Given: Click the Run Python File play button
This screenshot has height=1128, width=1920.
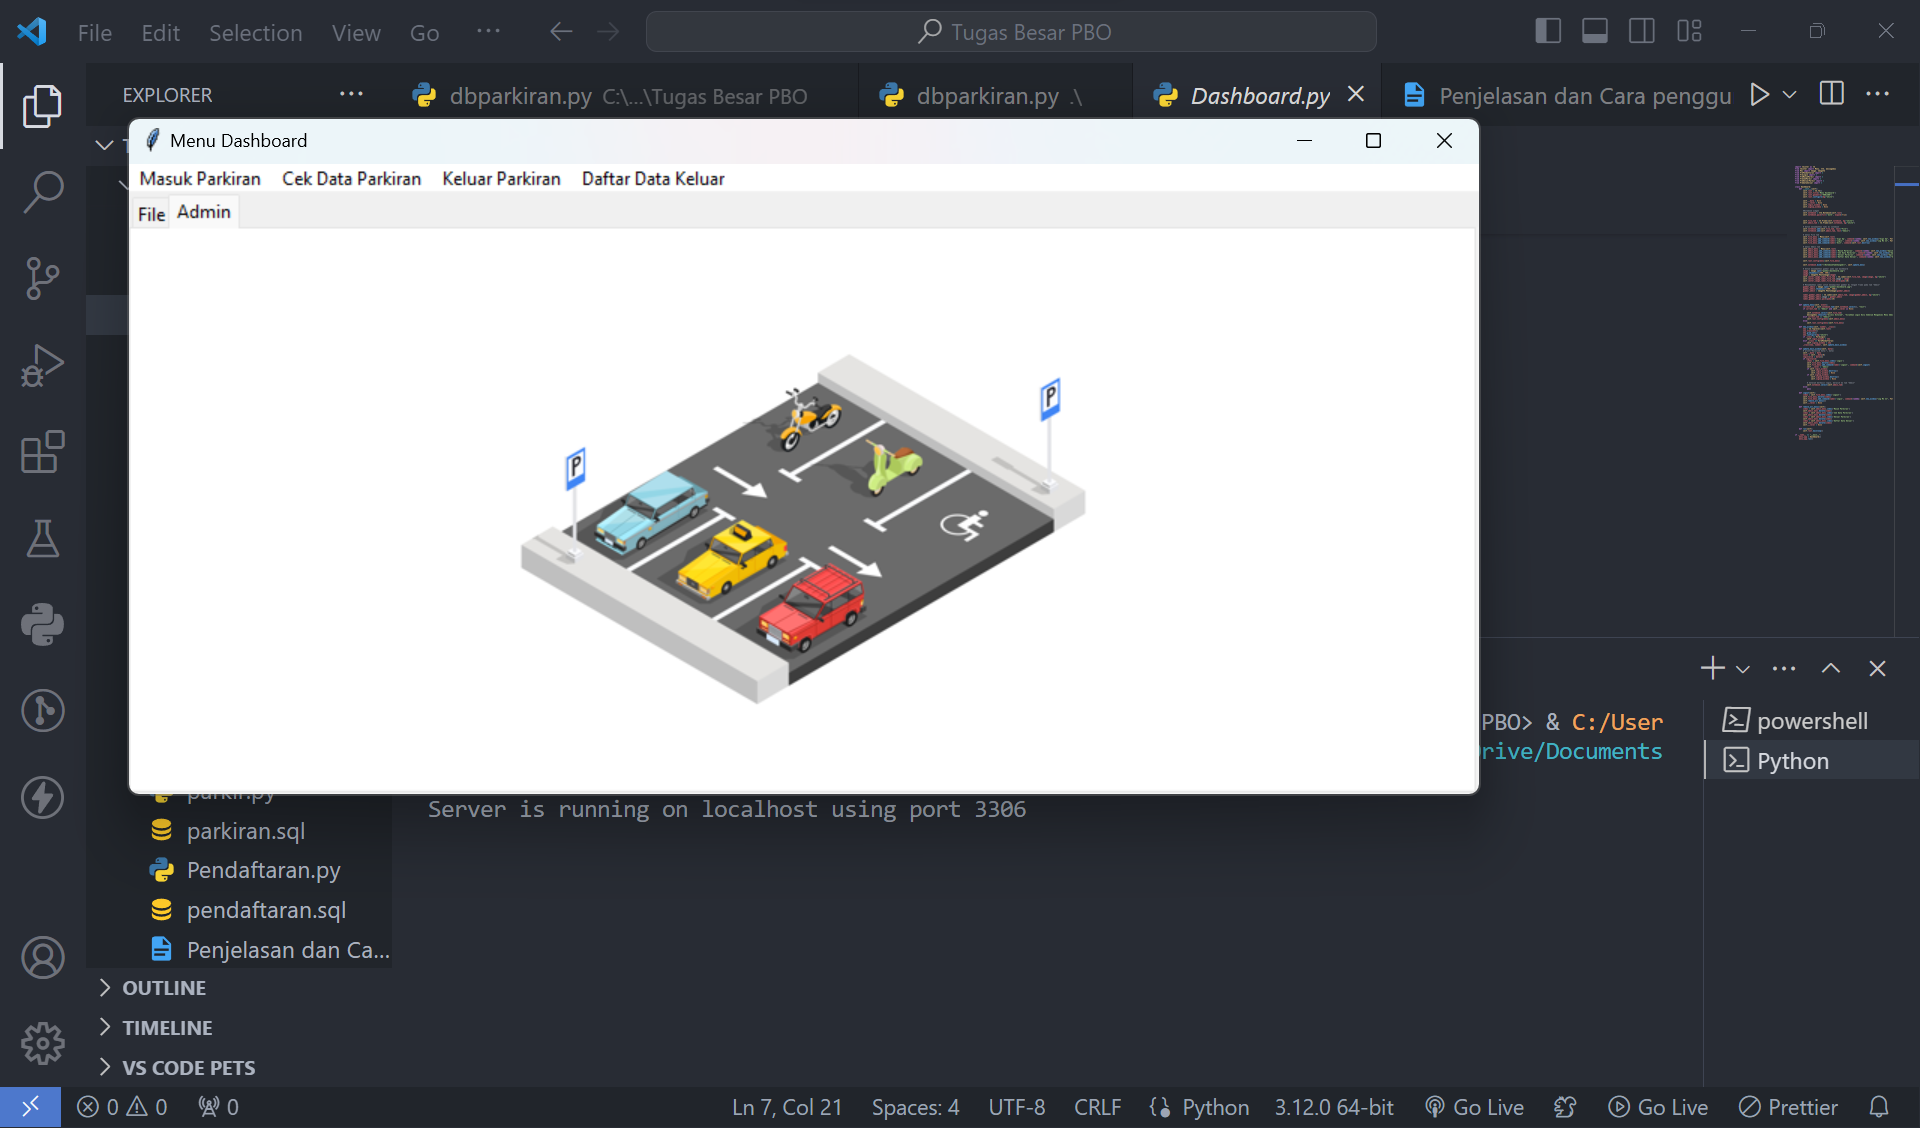Looking at the screenshot, I should point(1759,95).
